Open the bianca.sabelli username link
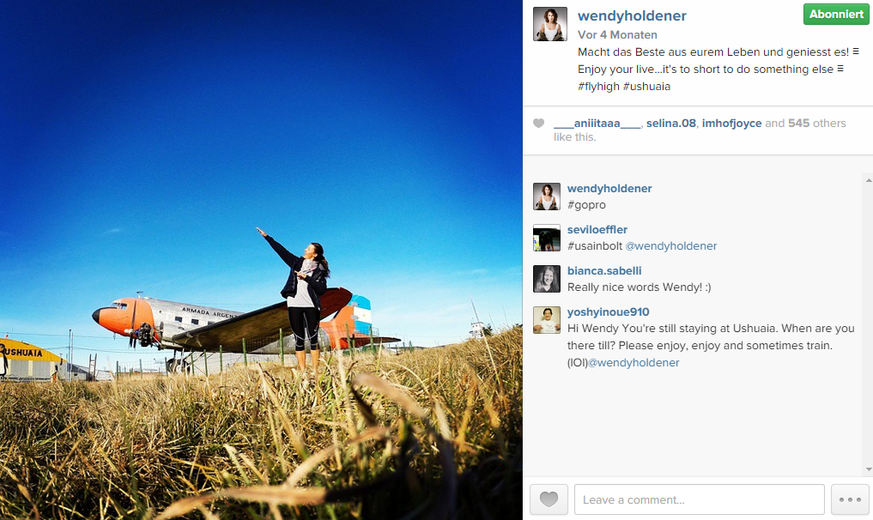Screen dimensions: 873x520 click(x=604, y=271)
